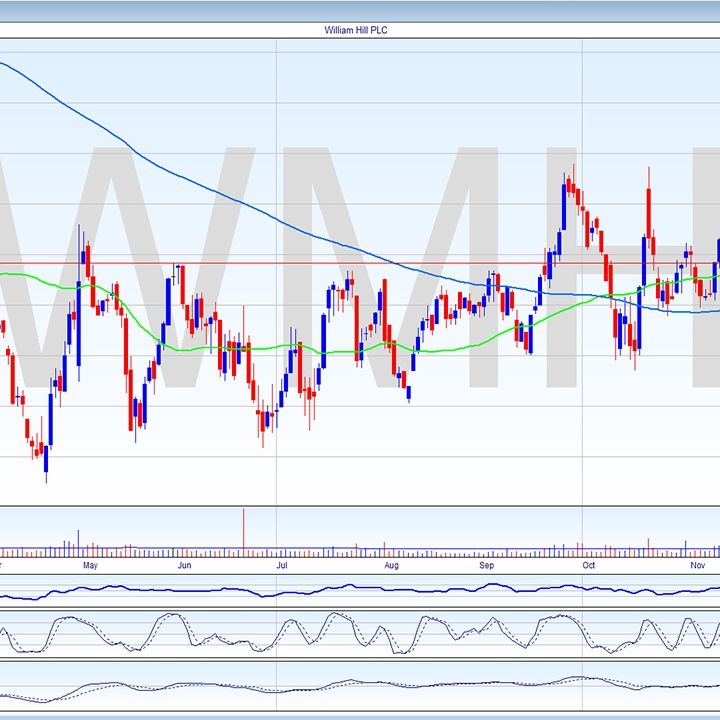Select the May label on the date axis

click(90, 565)
